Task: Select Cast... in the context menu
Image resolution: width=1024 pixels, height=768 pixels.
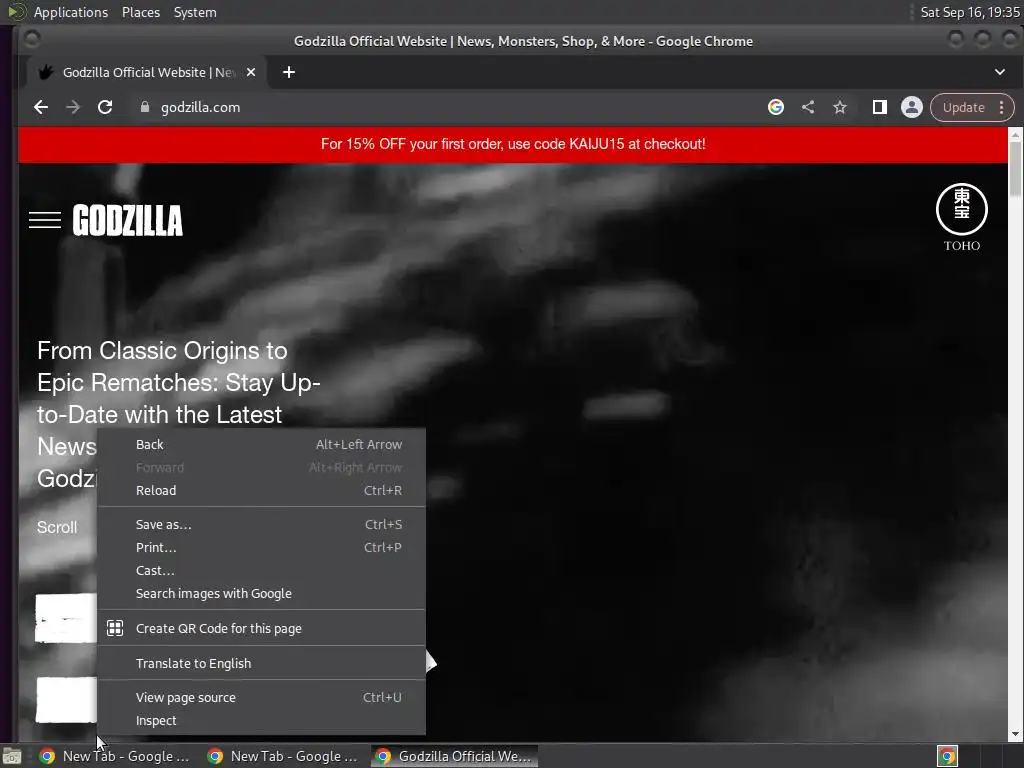Action: (x=261, y=570)
